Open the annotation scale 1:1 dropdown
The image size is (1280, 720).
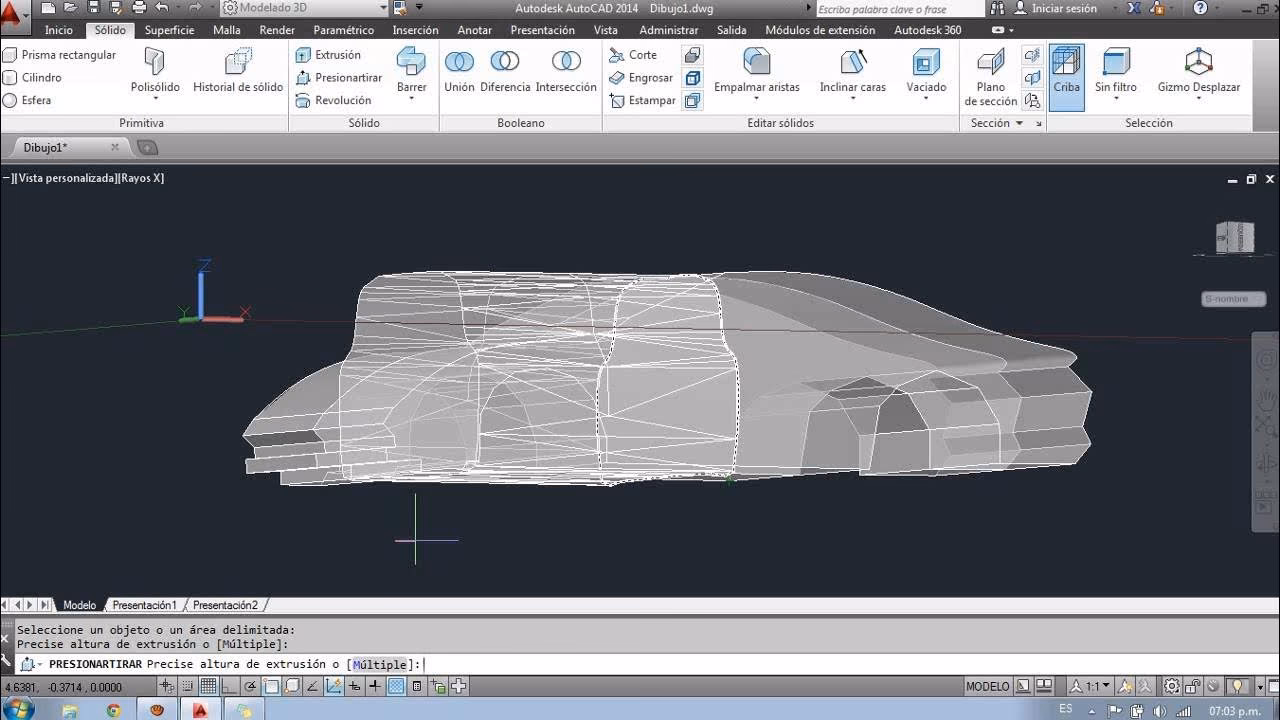(x=1100, y=687)
